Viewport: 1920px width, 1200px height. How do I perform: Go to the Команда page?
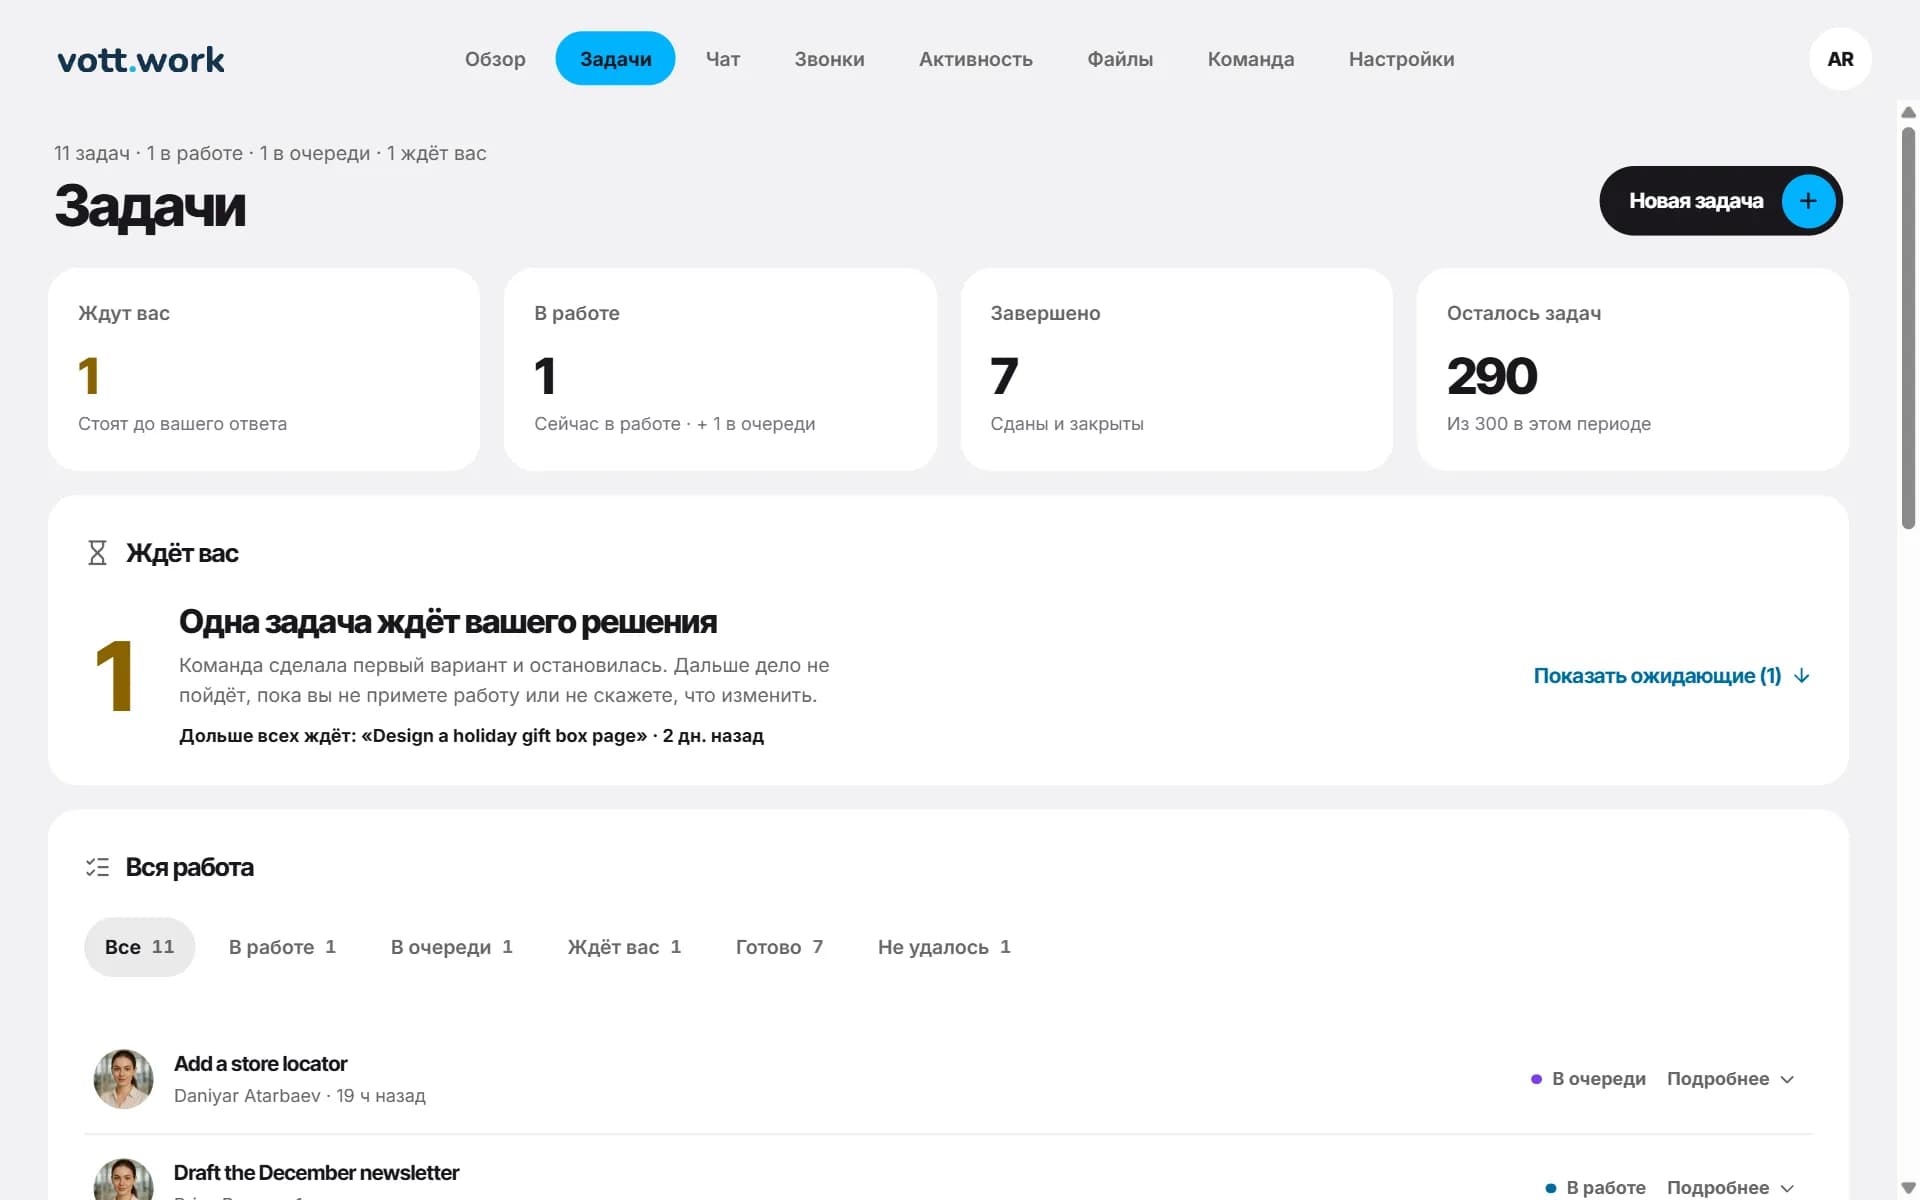coord(1250,59)
